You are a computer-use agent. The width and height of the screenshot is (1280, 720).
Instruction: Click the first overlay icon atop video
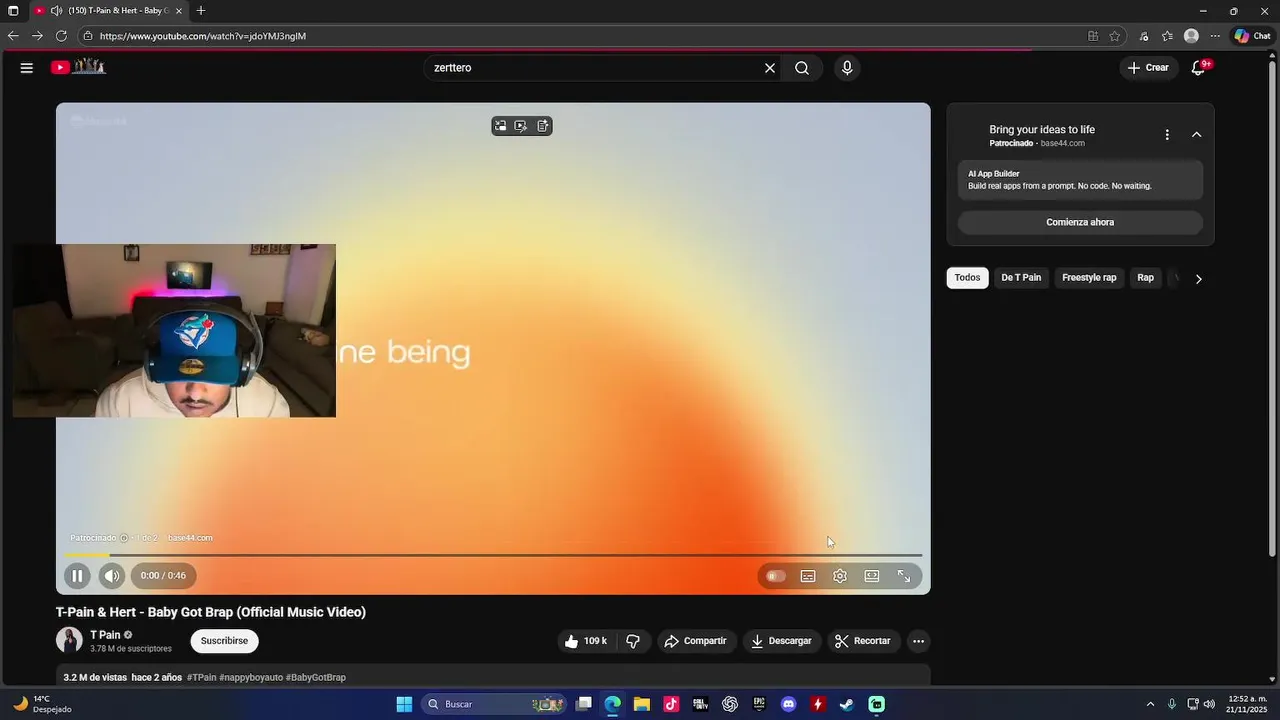[x=500, y=126]
